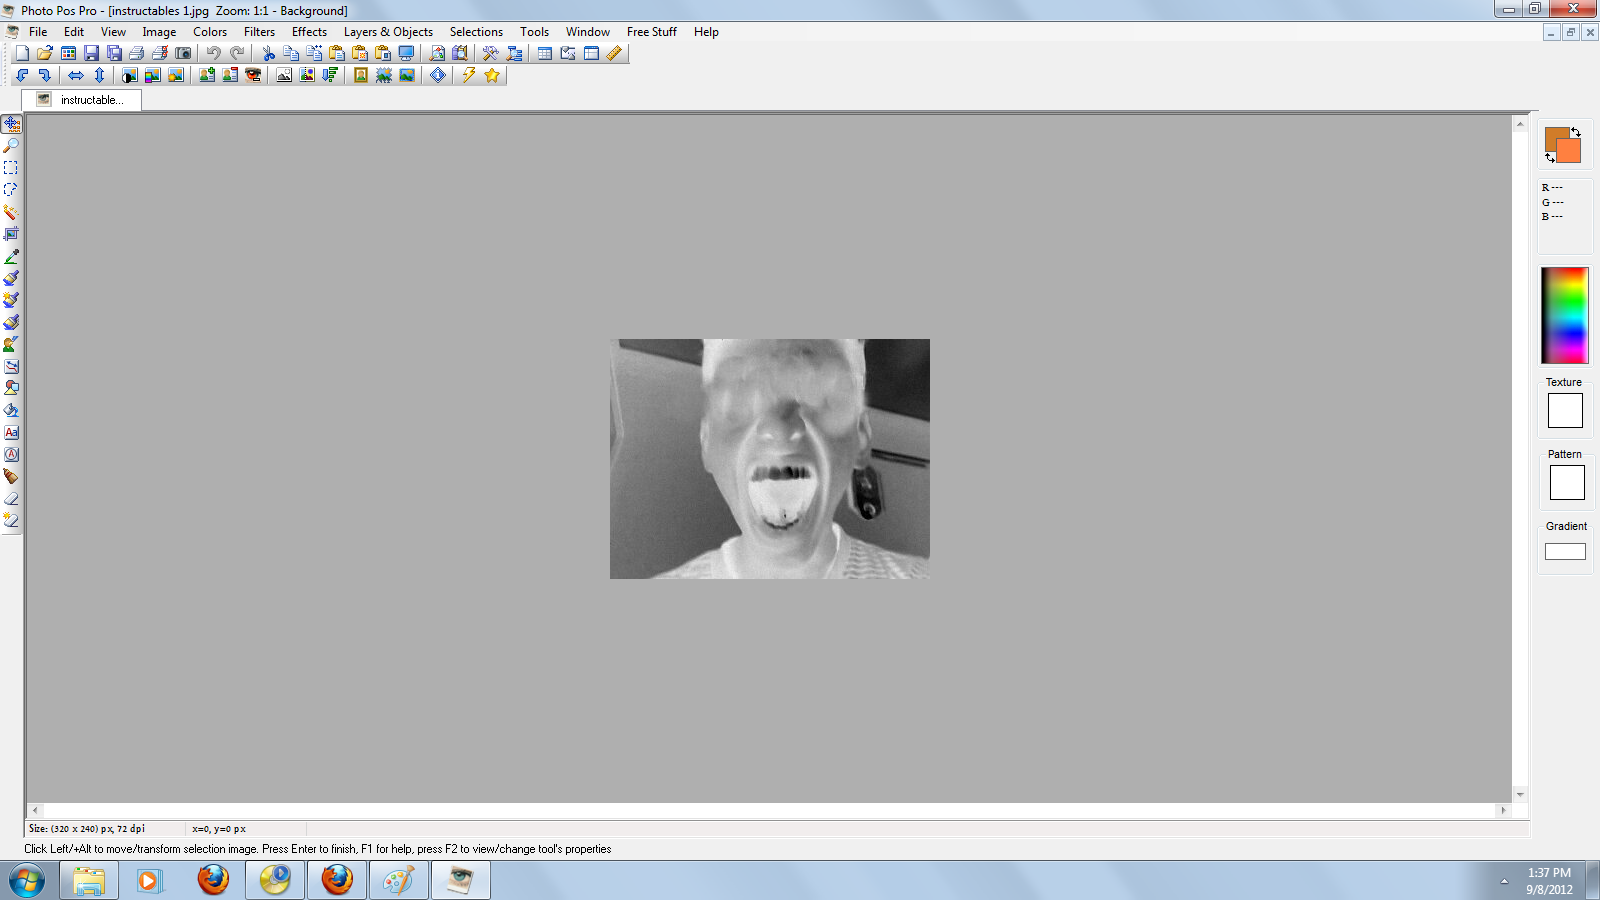Select the Paint Brush tool
The width and height of the screenshot is (1600, 900).
pos(11,278)
